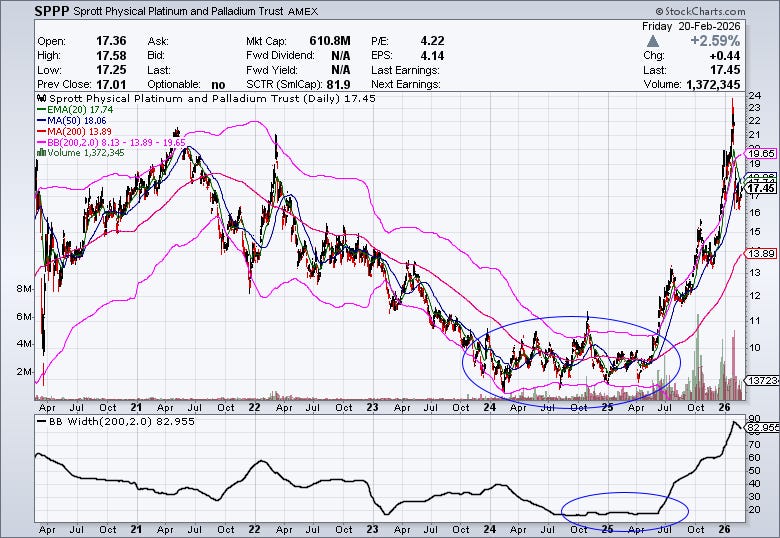The height and width of the screenshot is (538, 780).
Task: Click the Volume value 1,372,345 in header
Action: [713, 85]
